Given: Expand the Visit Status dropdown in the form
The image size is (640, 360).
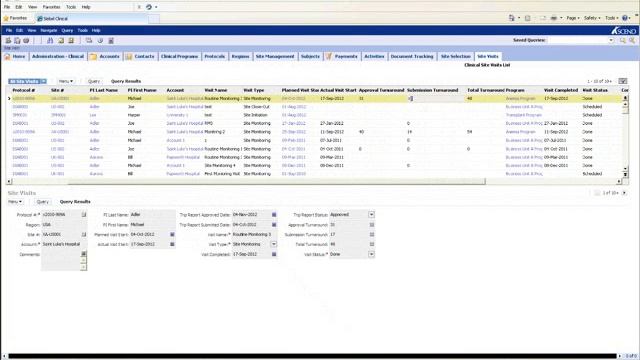Looking at the screenshot, I should coord(371,254).
